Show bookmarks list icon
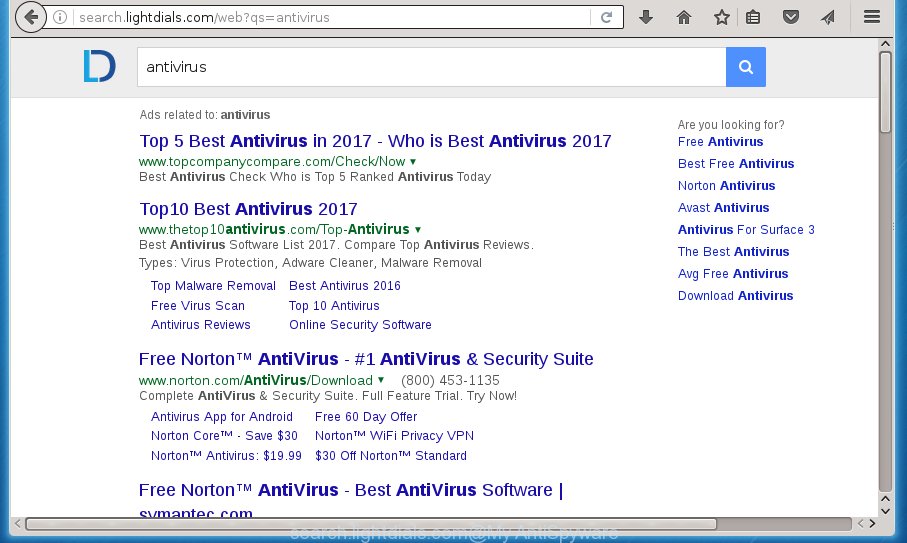The height and width of the screenshot is (543, 907). (753, 17)
